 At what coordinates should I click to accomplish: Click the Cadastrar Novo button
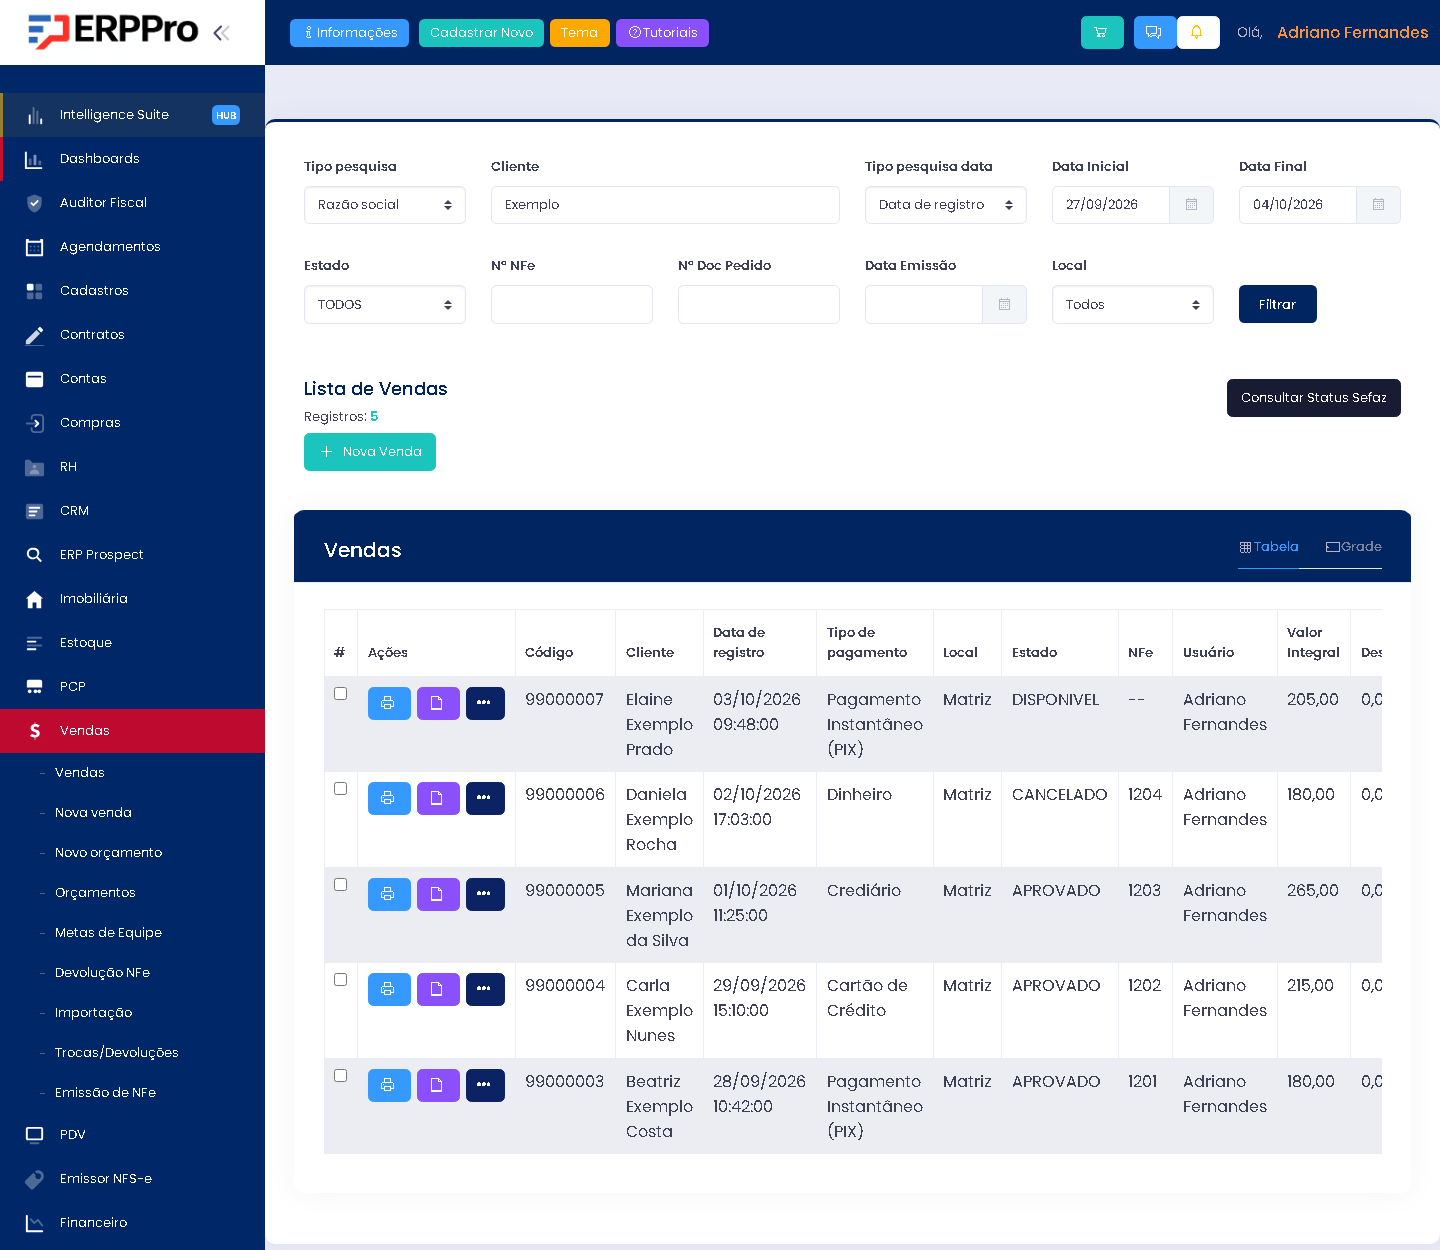[x=481, y=33]
